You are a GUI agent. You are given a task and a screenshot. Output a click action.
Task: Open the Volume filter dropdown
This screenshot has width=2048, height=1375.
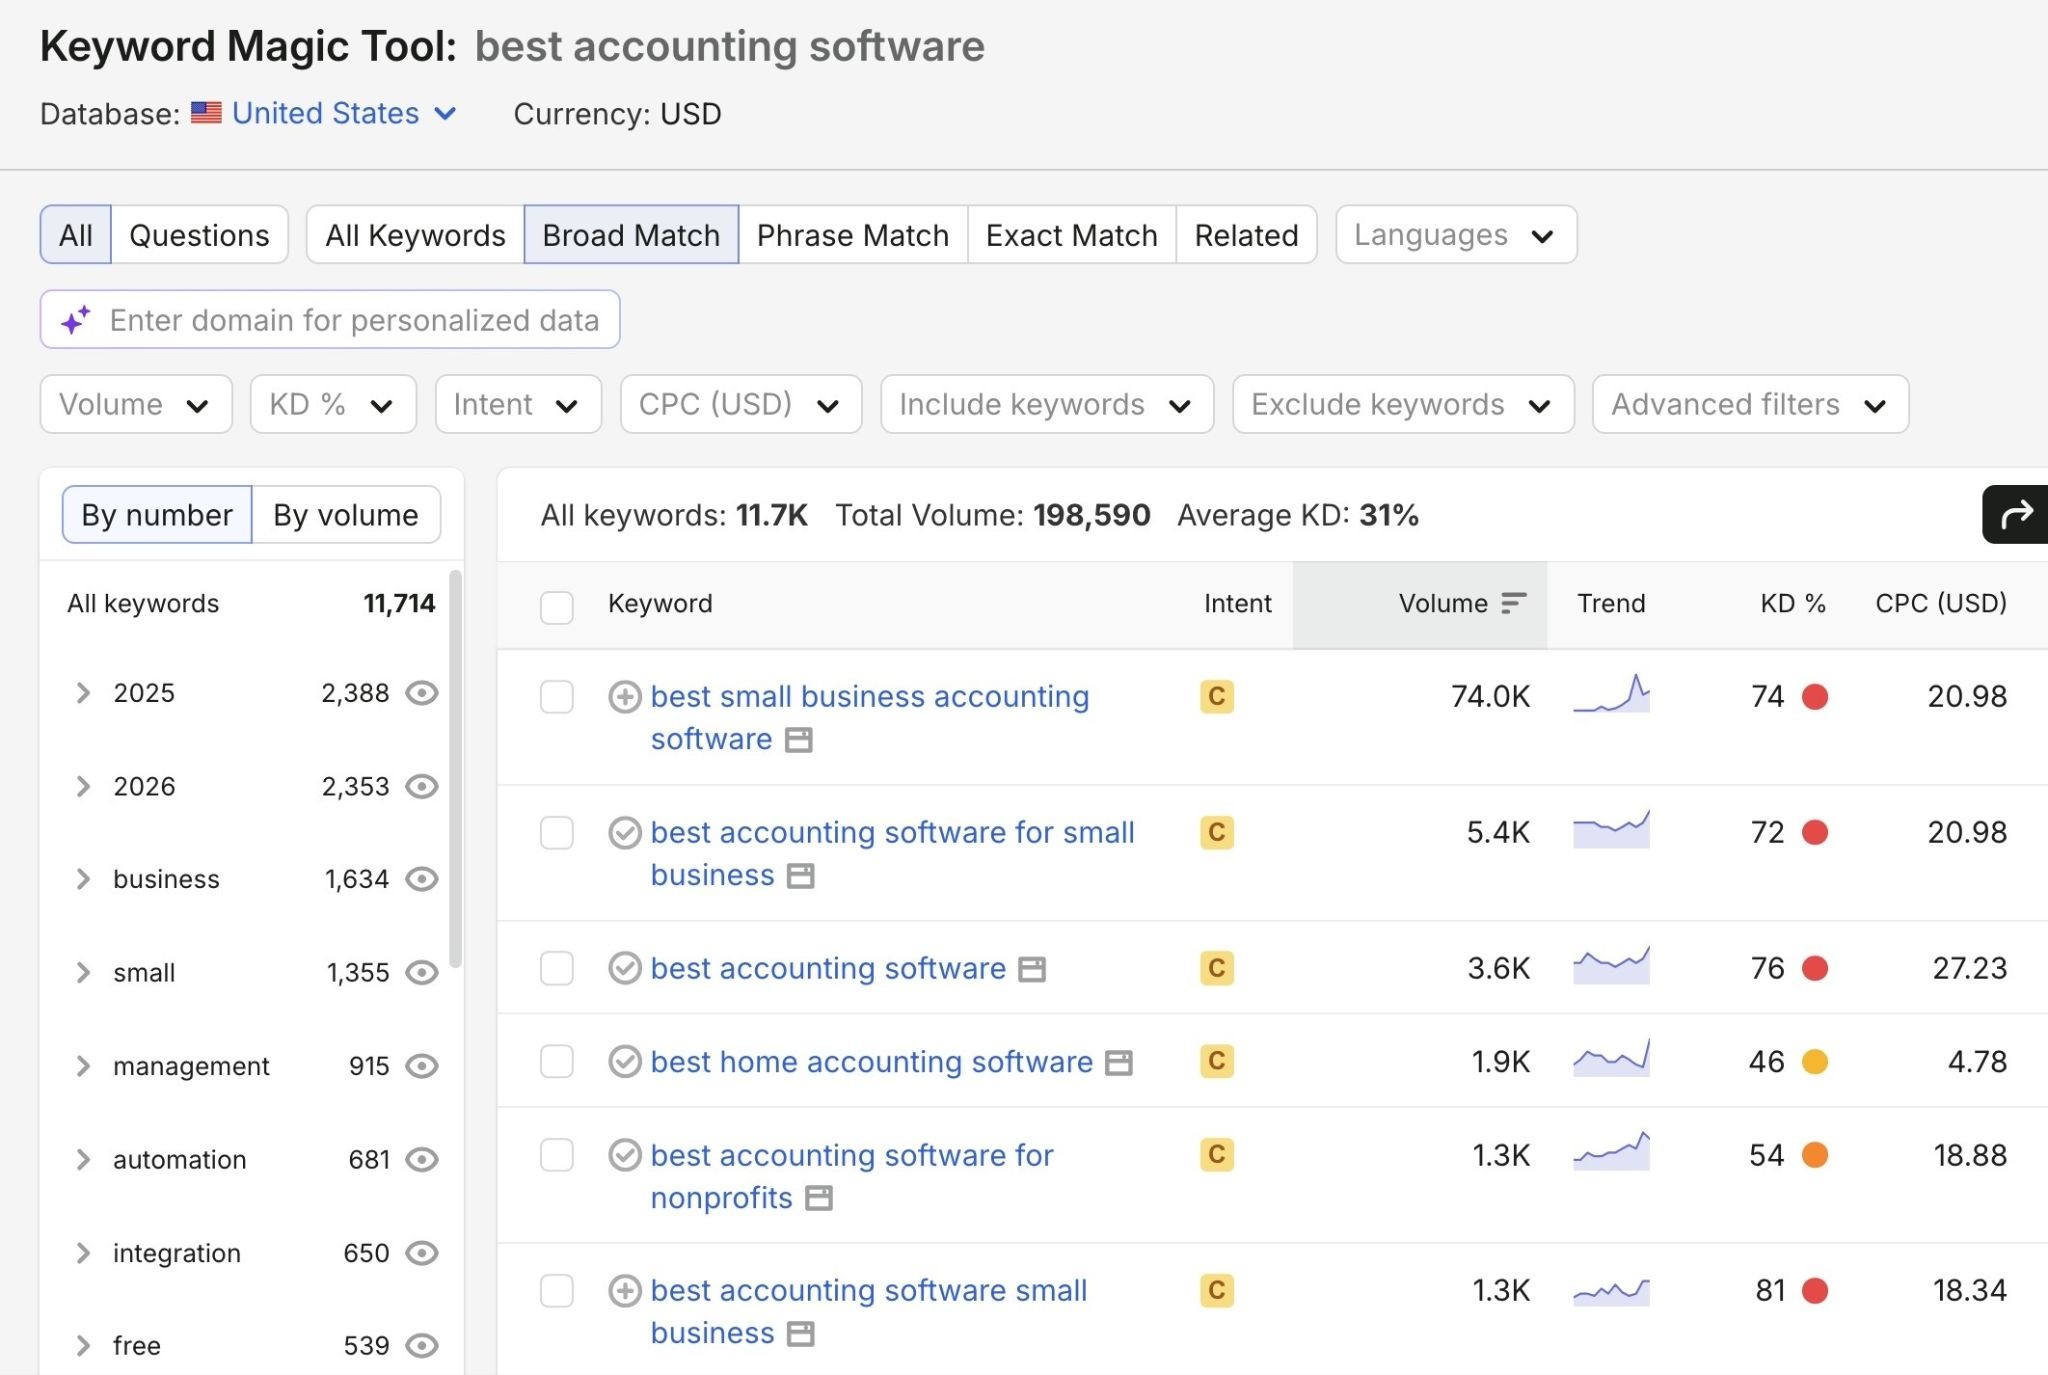(136, 404)
